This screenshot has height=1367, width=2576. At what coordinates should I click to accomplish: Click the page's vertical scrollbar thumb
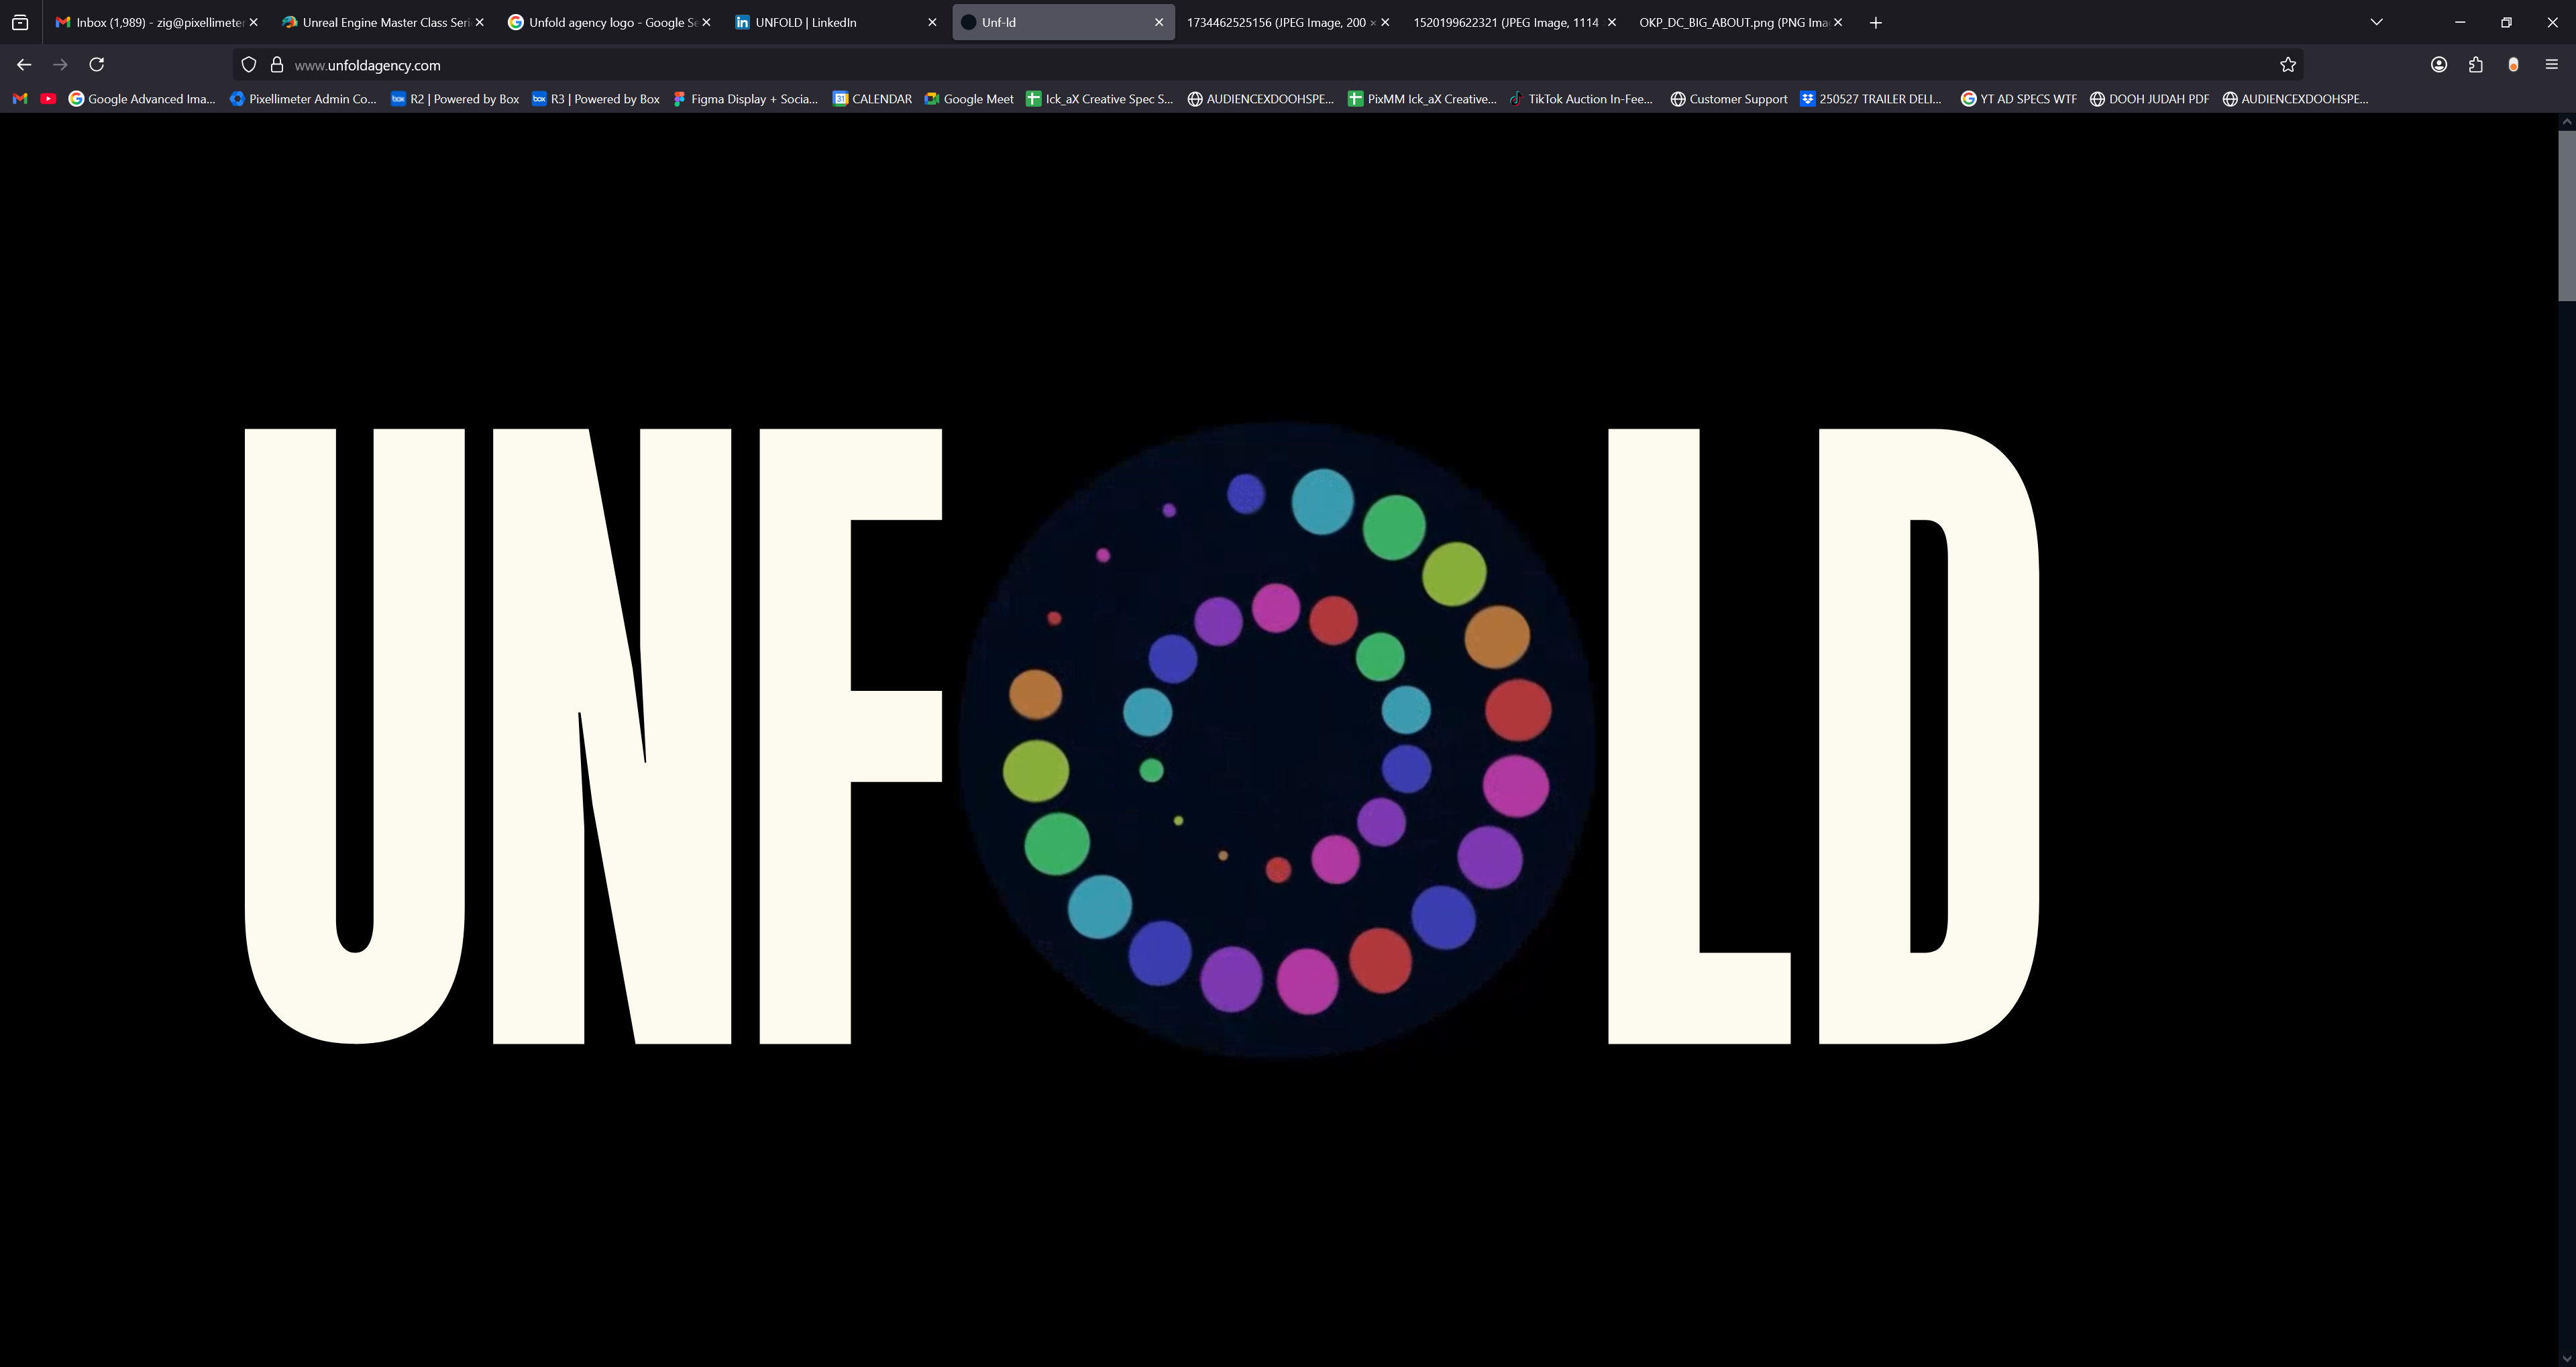[2566, 215]
